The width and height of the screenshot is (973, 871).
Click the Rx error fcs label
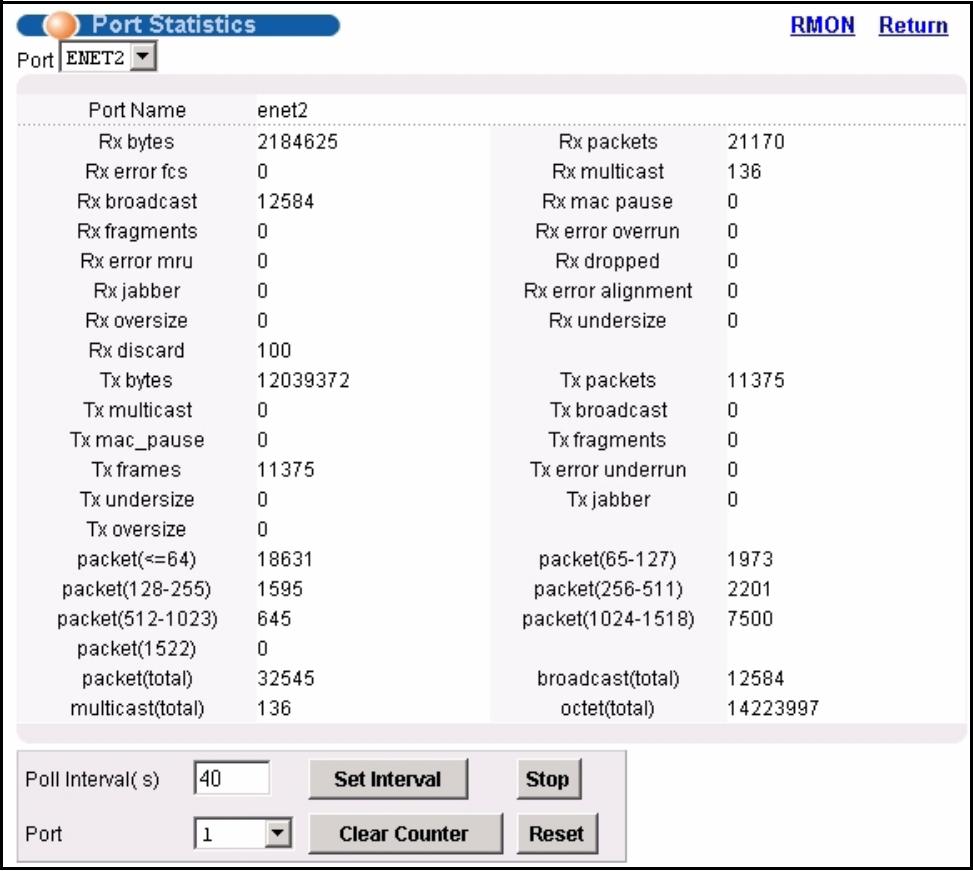[x=137, y=171]
